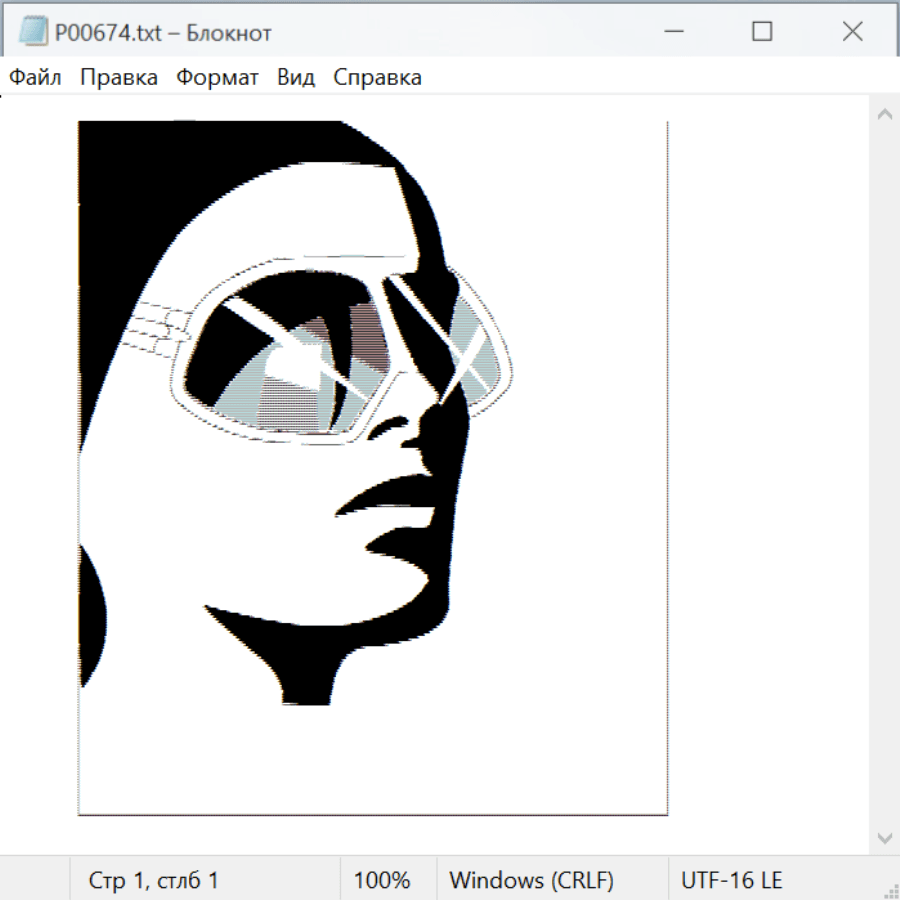
Task: Click the Notepad icon in title bar
Action: pyautogui.click(x=33, y=32)
